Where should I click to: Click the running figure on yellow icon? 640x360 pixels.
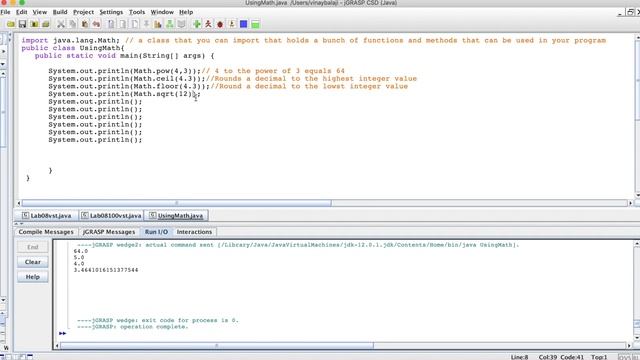pos(232,24)
